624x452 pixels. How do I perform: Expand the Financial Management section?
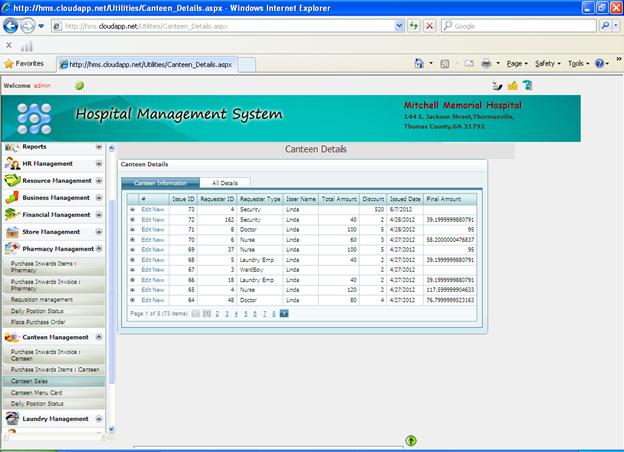tap(99, 214)
